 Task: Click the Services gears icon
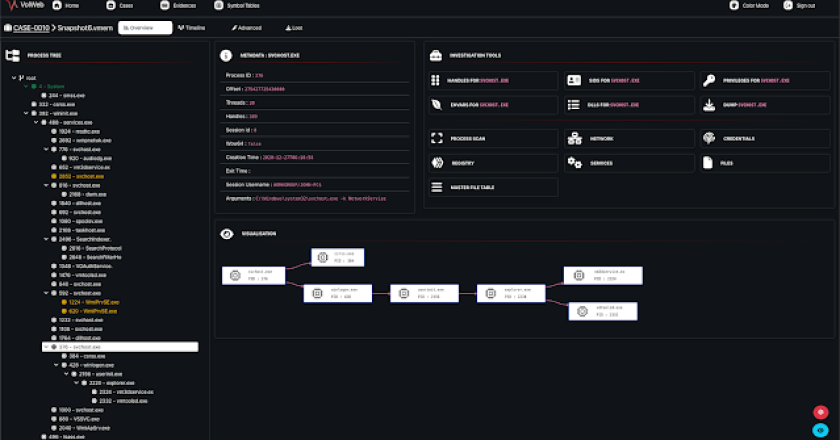574,162
